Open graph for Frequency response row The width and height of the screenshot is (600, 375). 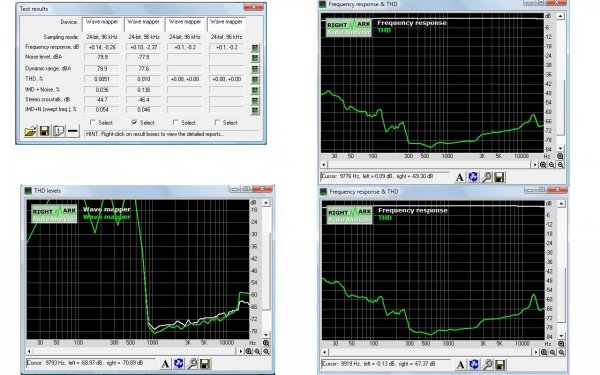pos(255,48)
